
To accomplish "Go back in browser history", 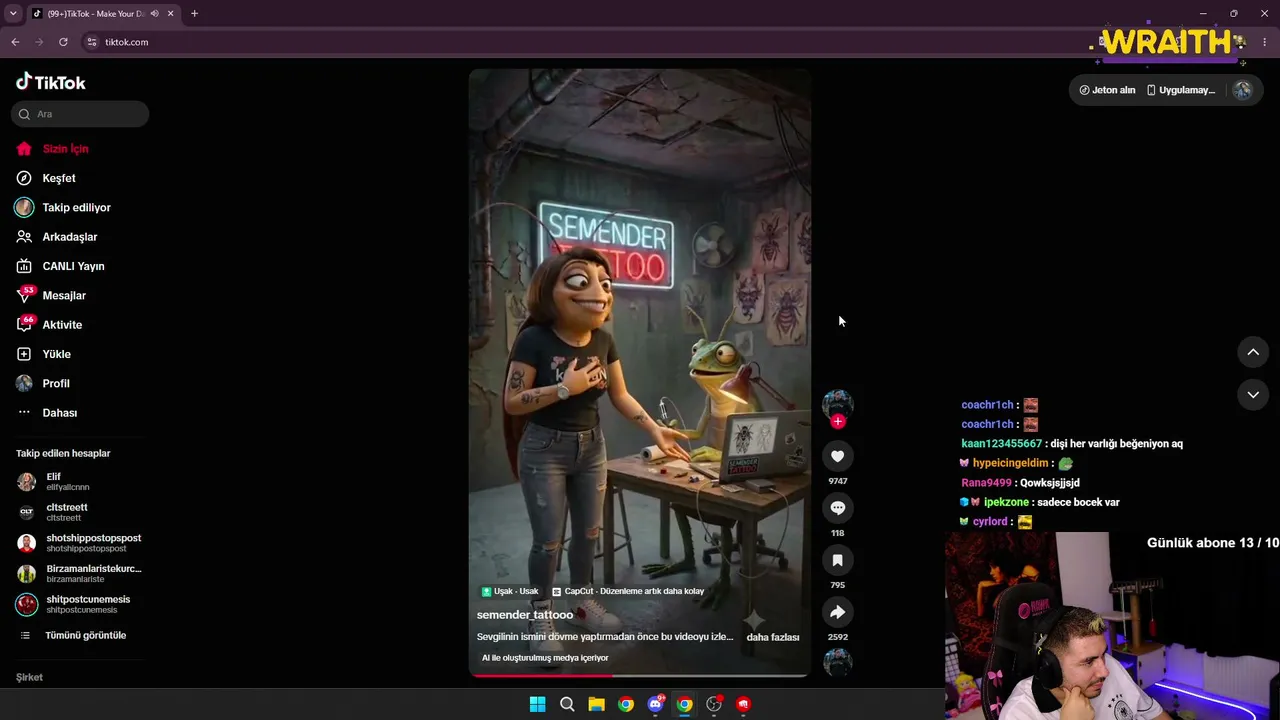I will pos(15,42).
